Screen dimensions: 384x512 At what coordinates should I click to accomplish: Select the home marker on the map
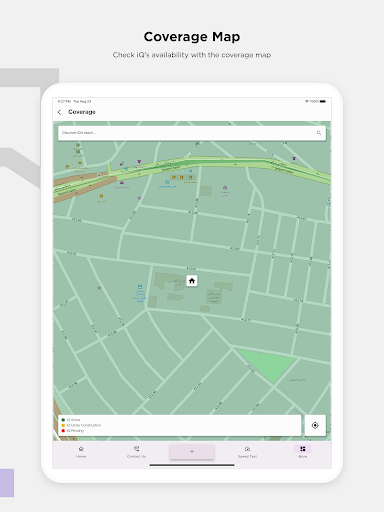point(192,281)
